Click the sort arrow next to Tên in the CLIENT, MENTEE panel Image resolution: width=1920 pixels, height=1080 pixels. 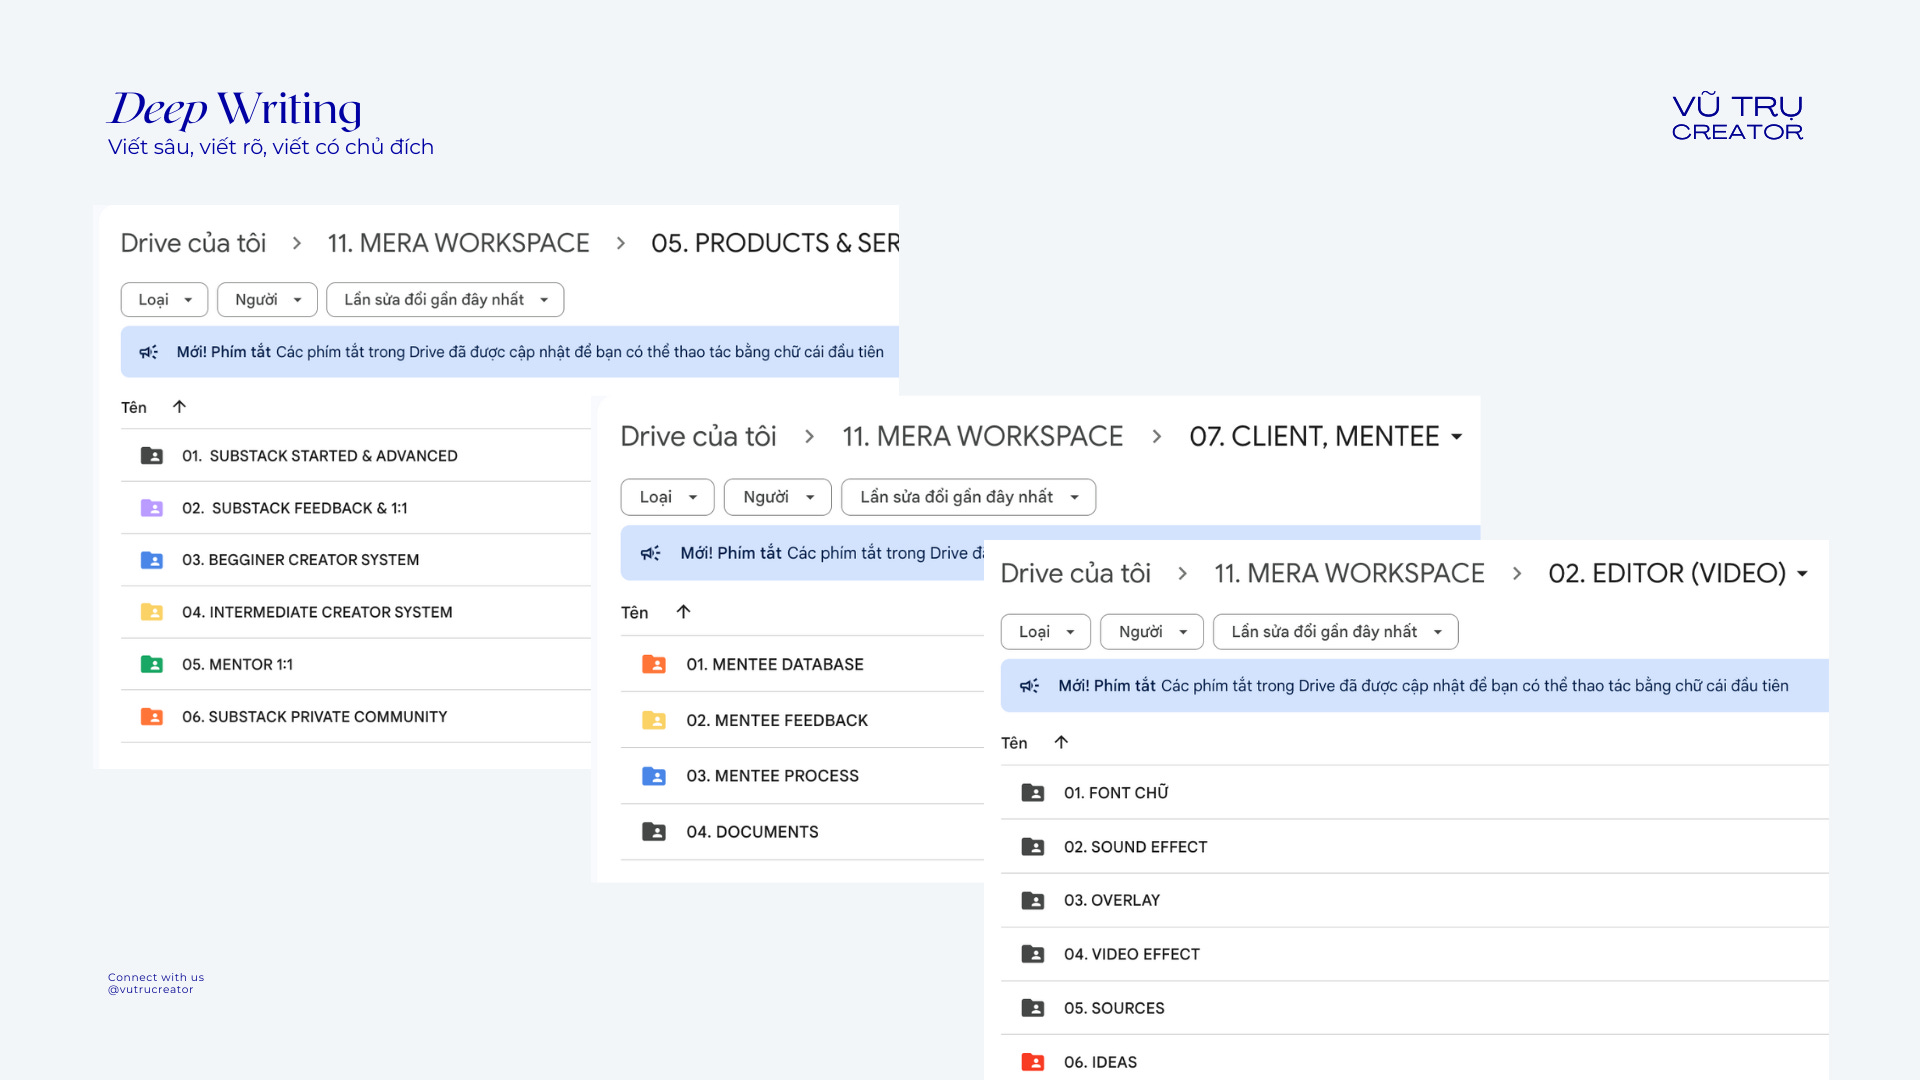tap(683, 612)
